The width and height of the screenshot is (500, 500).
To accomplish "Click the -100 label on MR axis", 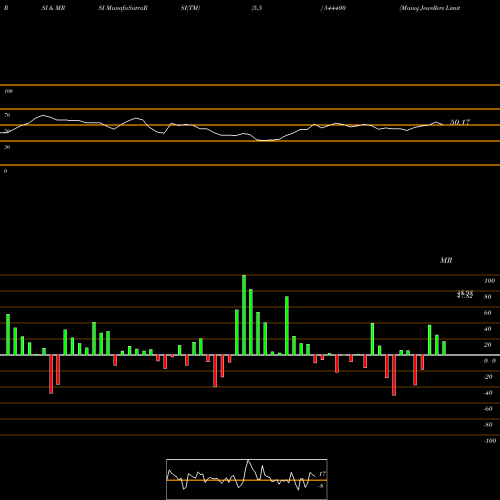I will [x=490, y=441].
